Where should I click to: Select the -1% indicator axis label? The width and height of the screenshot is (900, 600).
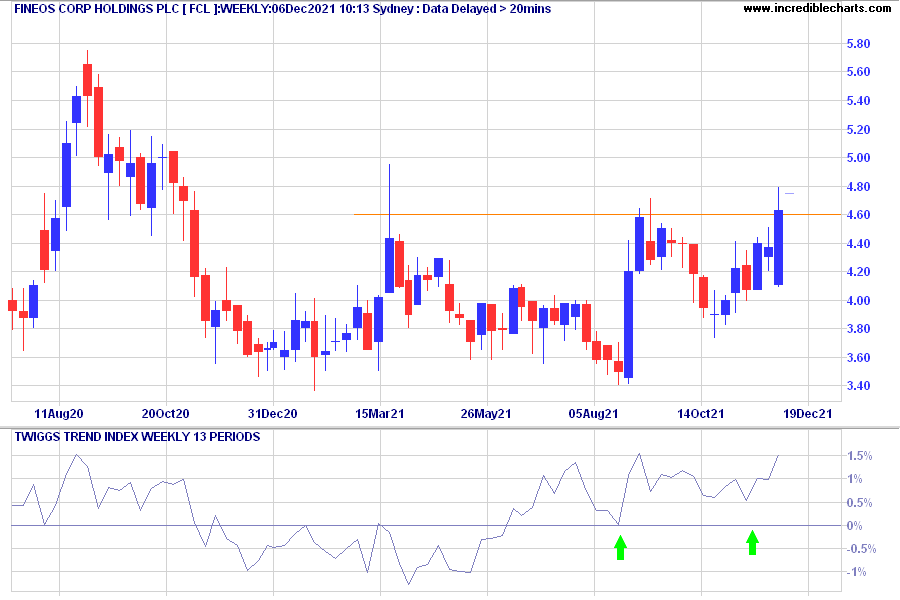pyautogui.click(x=856, y=572)
